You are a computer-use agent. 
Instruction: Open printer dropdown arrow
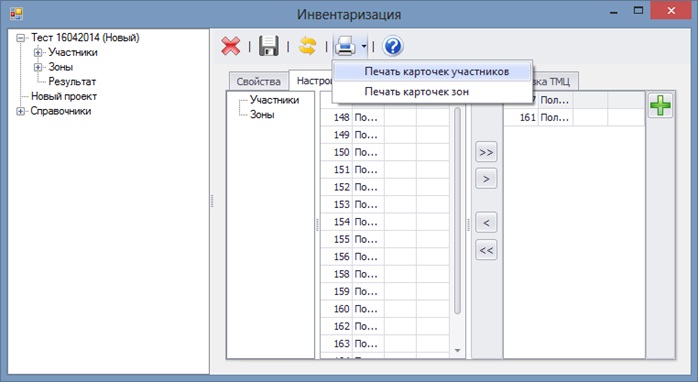364,46
